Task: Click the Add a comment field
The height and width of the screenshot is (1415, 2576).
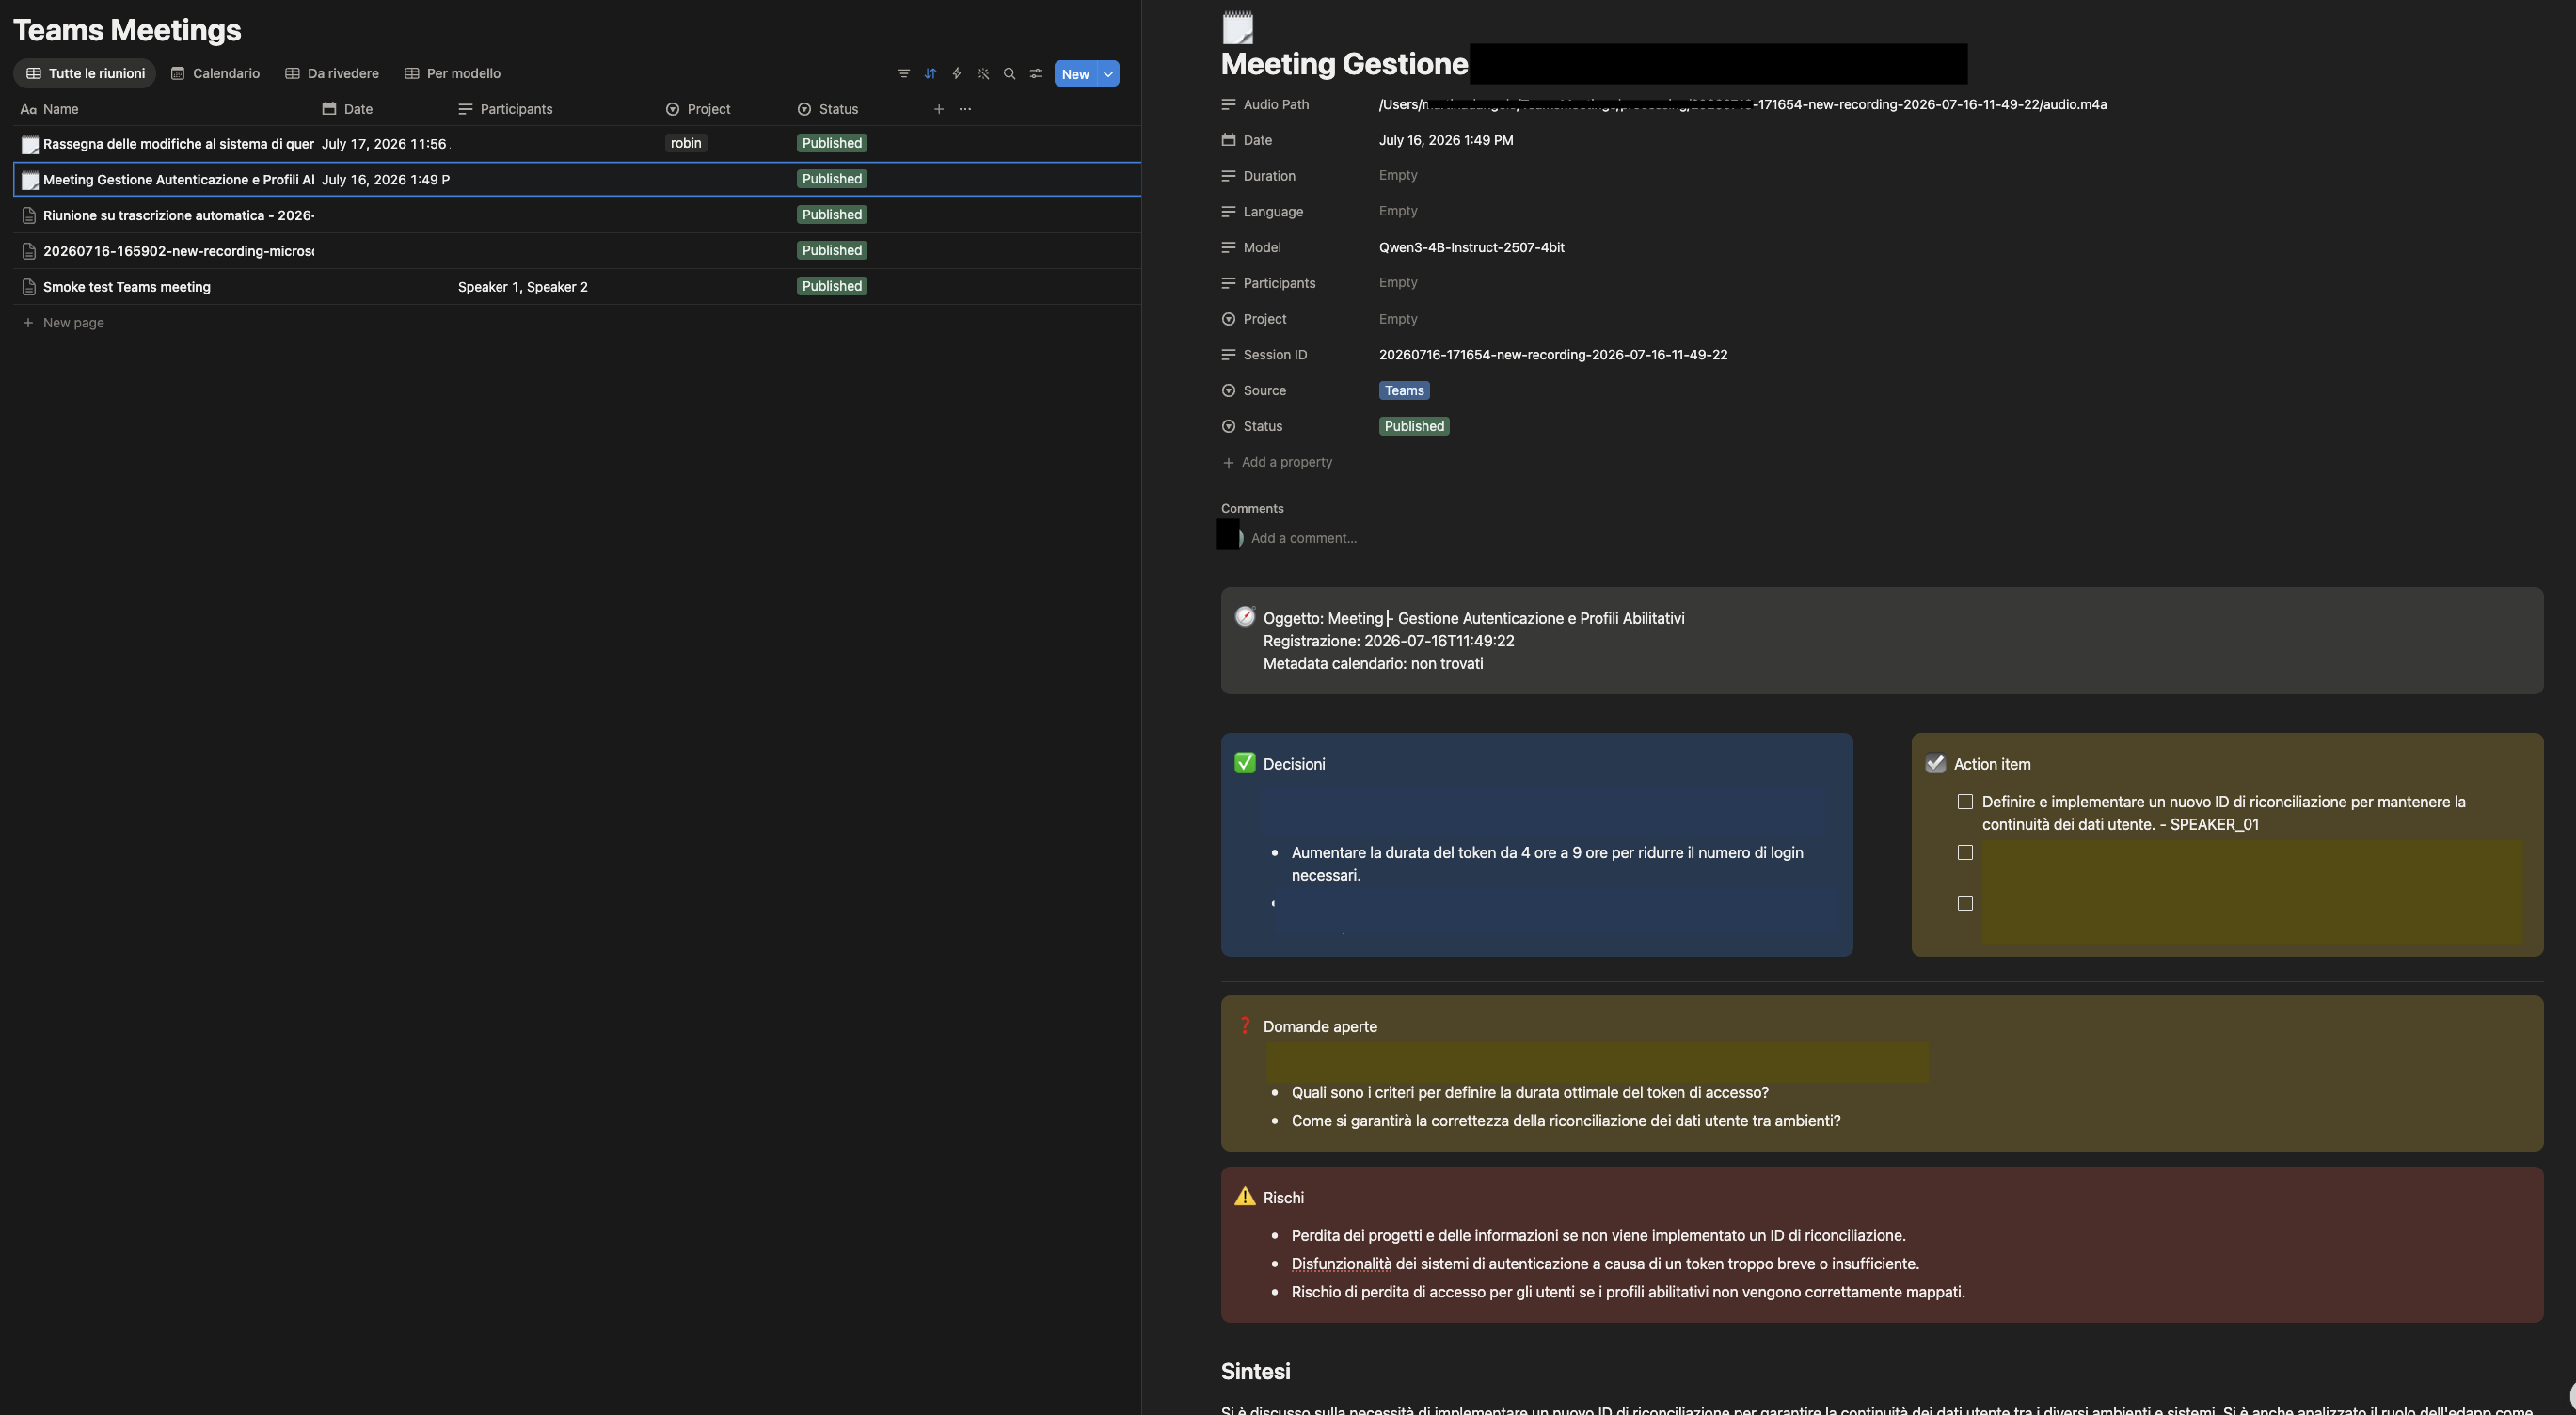Action: tap(1303, 538)
